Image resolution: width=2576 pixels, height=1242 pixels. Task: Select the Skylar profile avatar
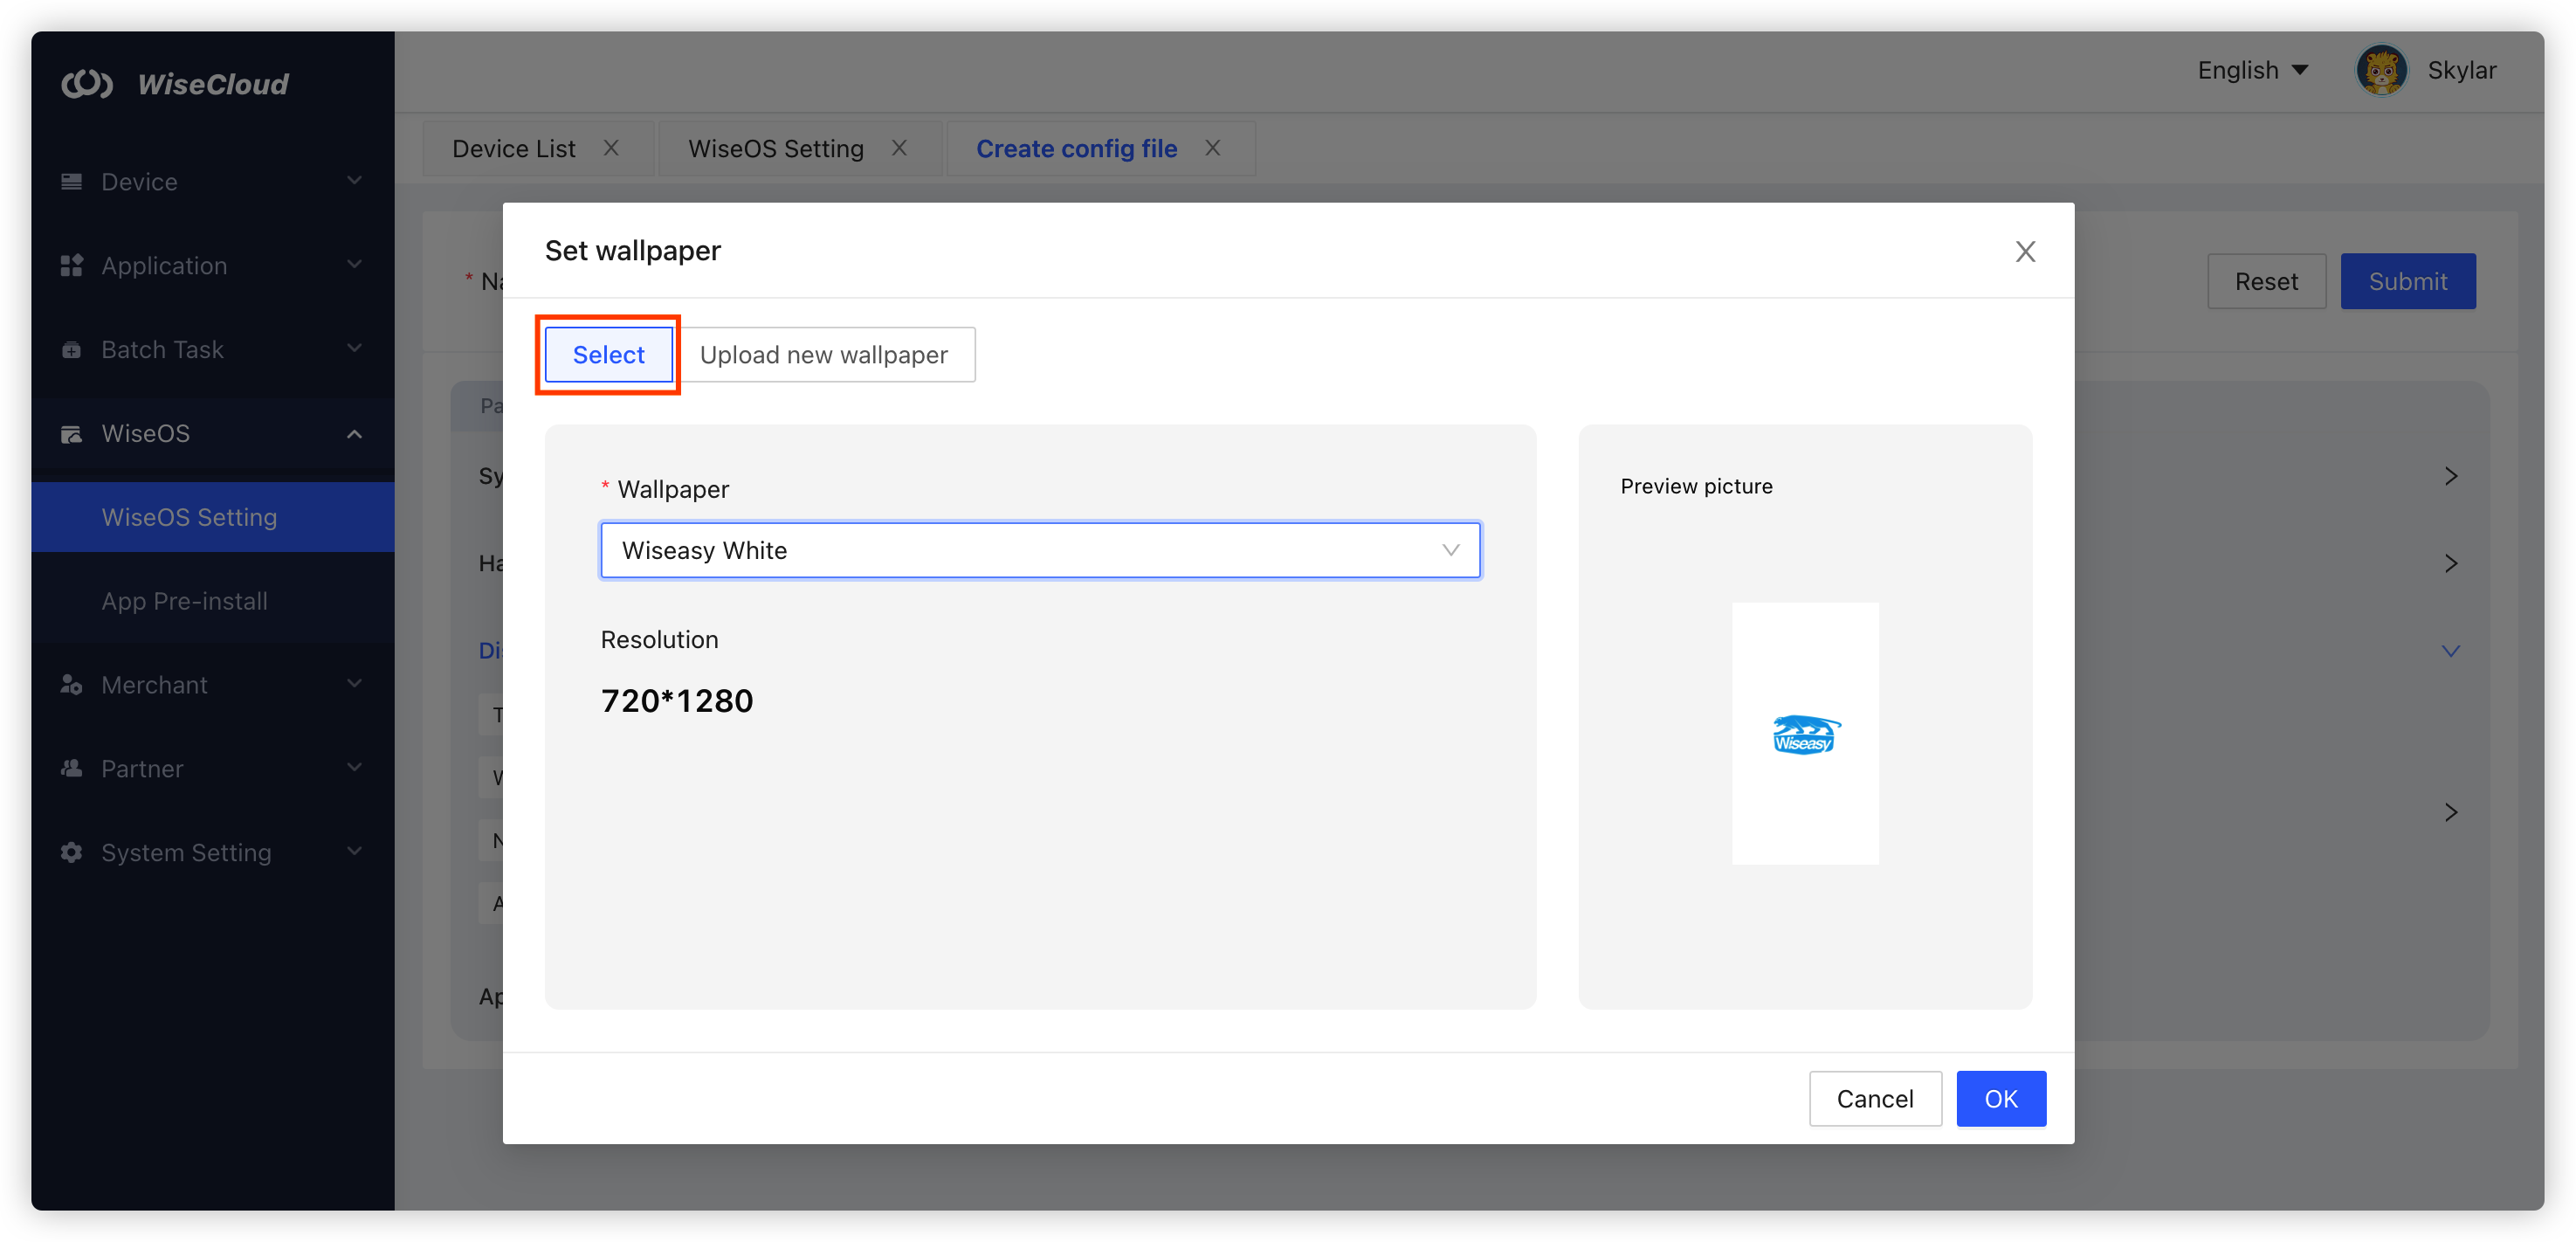point(2382,70)
